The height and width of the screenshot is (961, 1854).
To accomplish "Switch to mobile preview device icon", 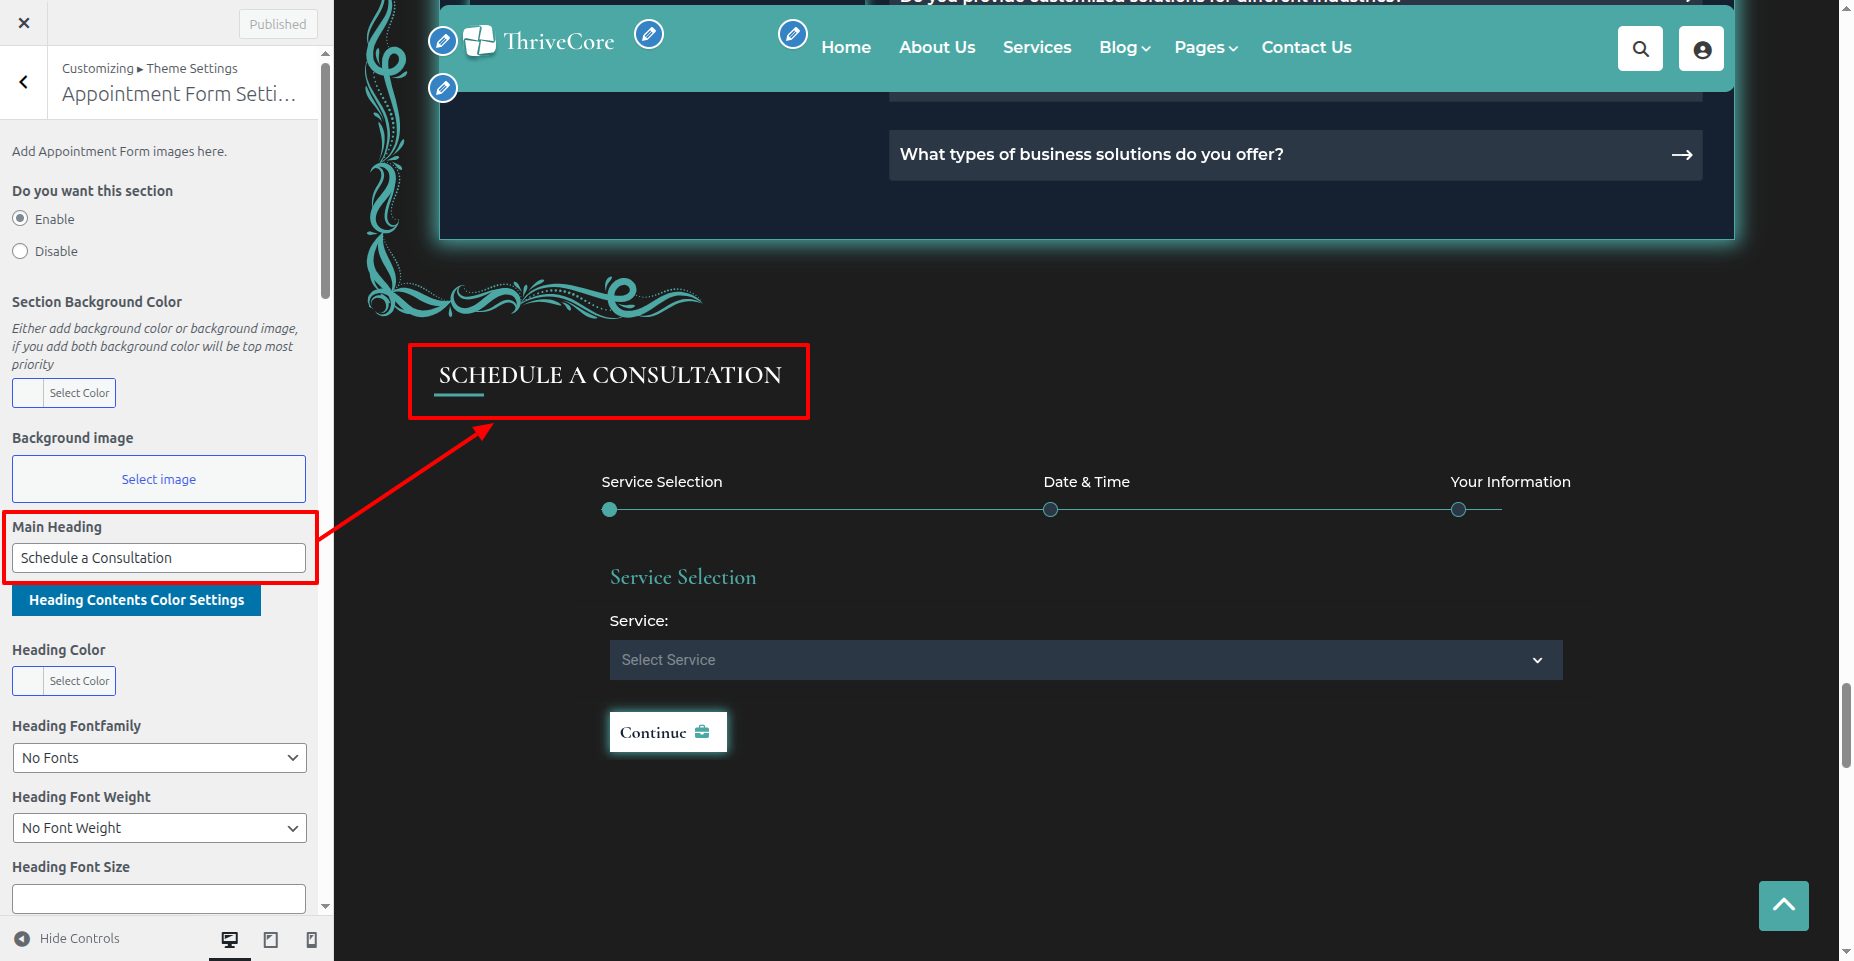I will [x=311, y=939].
